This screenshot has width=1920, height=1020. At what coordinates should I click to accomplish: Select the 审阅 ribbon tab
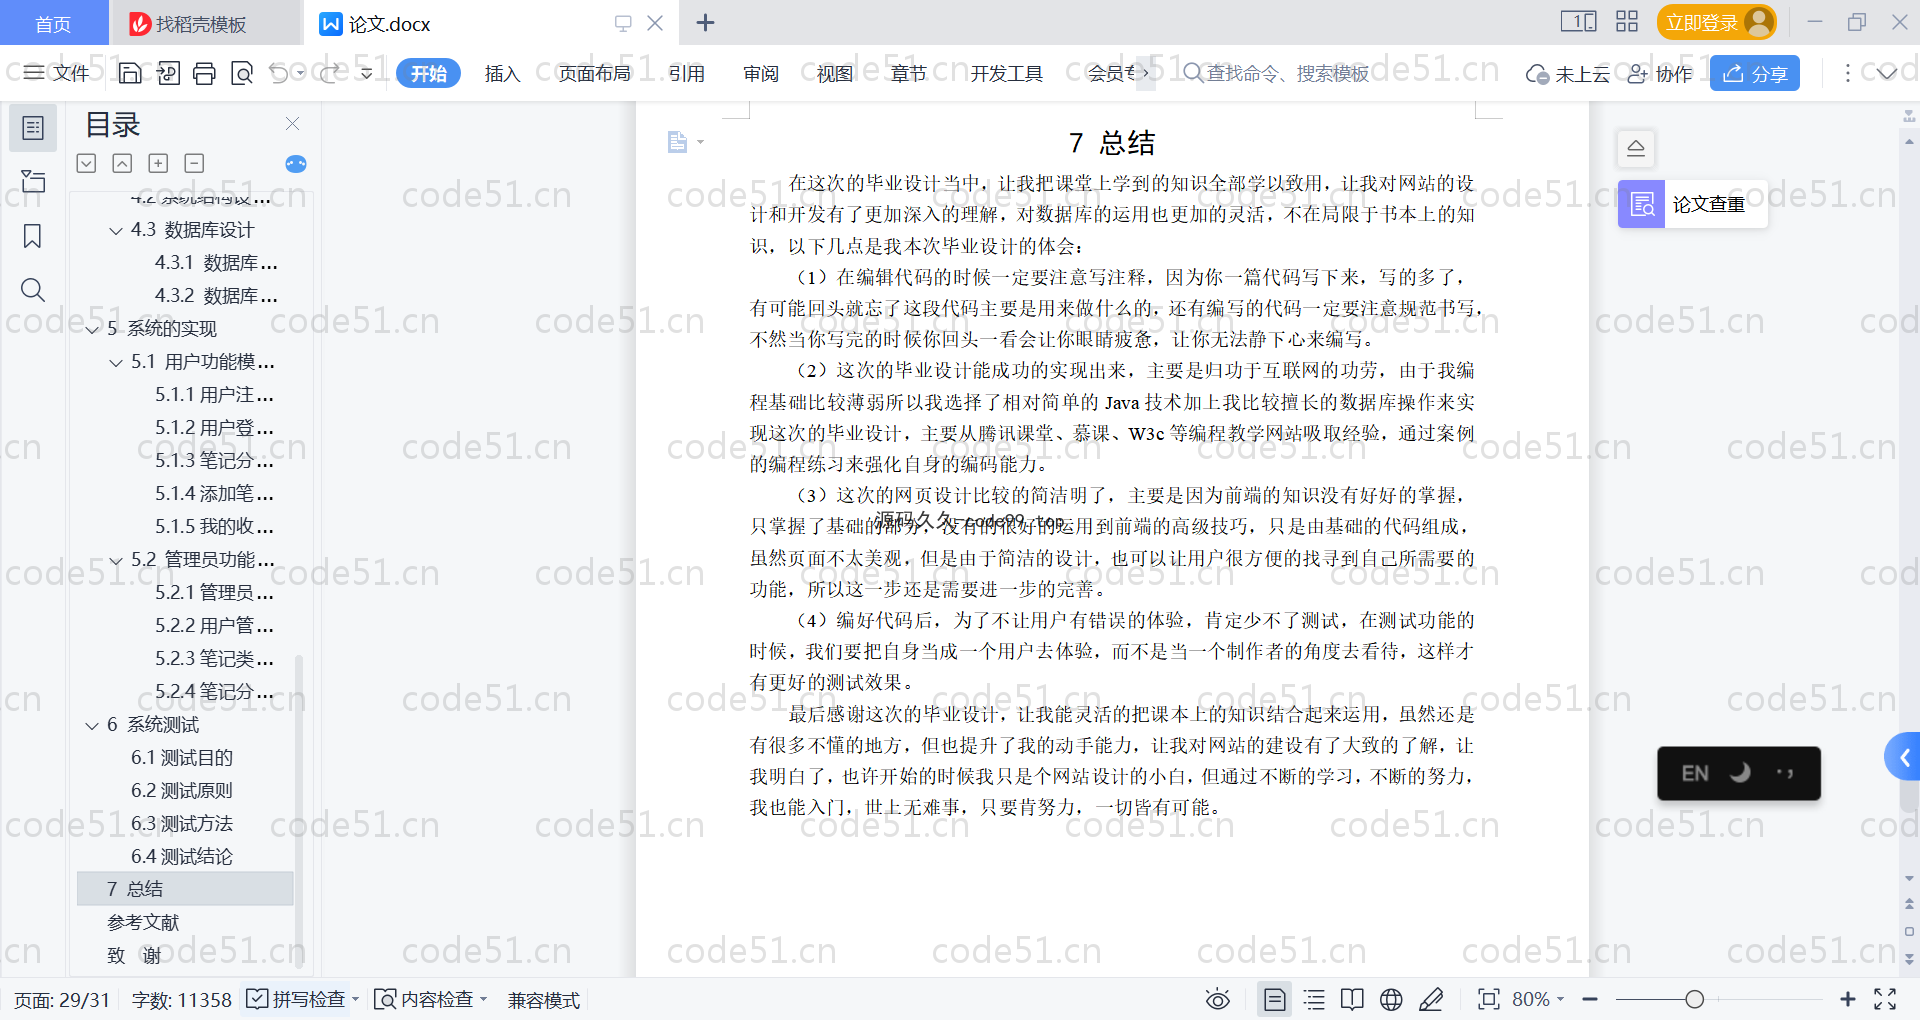click(x=760, y=73)
